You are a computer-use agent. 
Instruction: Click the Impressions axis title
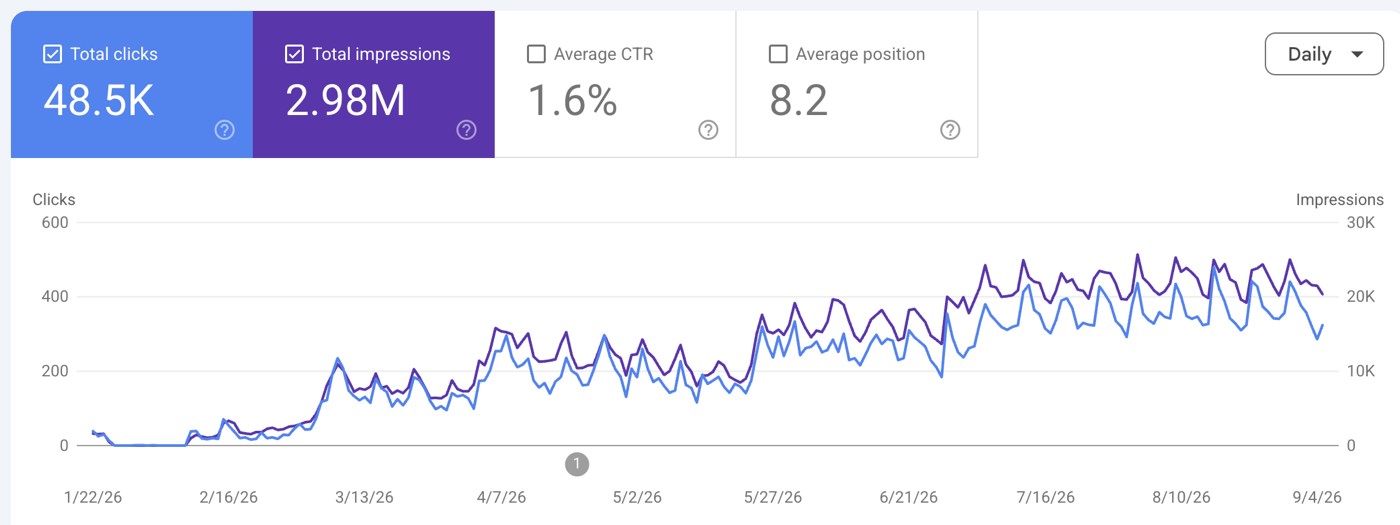click(1340, 200)
